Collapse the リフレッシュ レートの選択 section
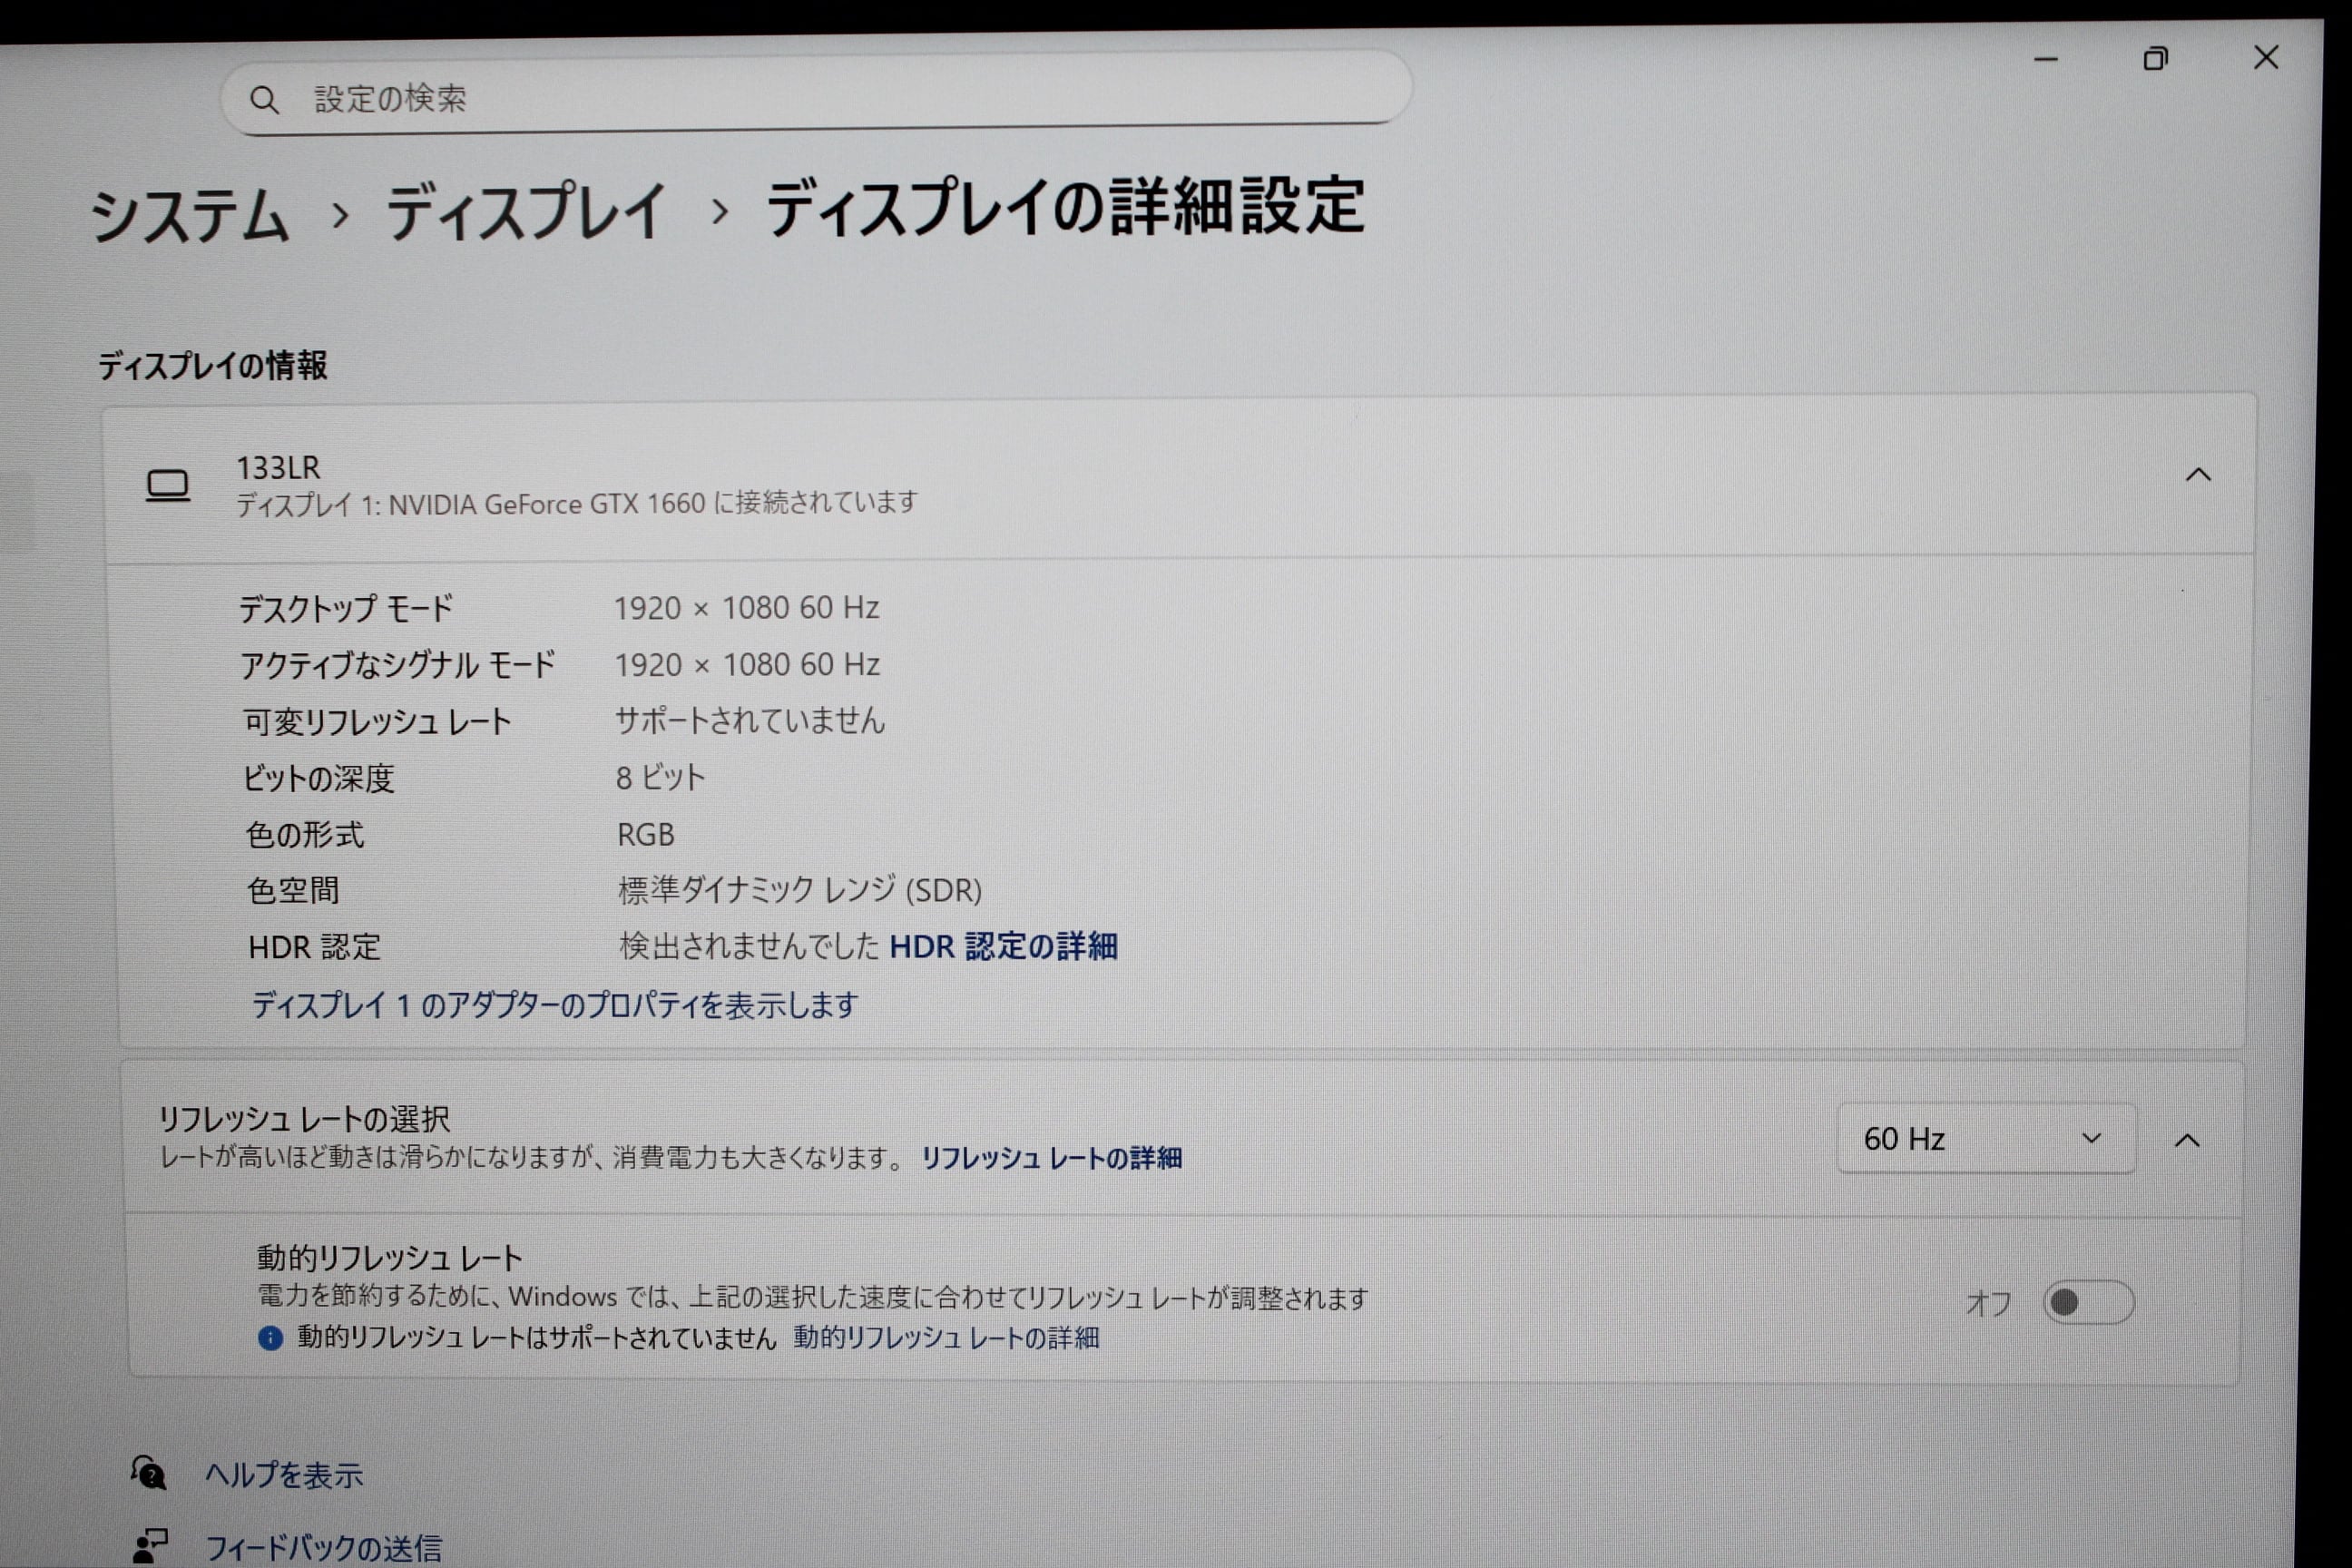Image resolution: width=2352 pixels, height=1568 pixels. (2187, 1140)
